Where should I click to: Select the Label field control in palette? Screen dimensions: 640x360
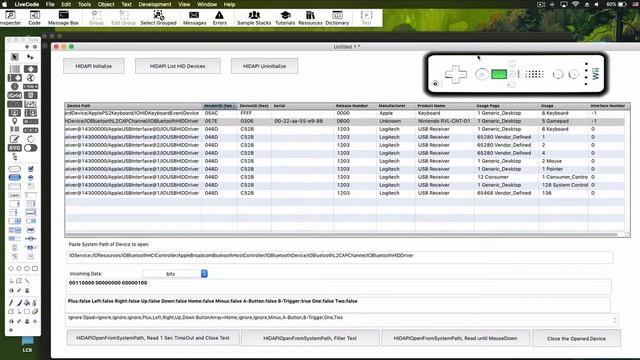click(15, 195)
